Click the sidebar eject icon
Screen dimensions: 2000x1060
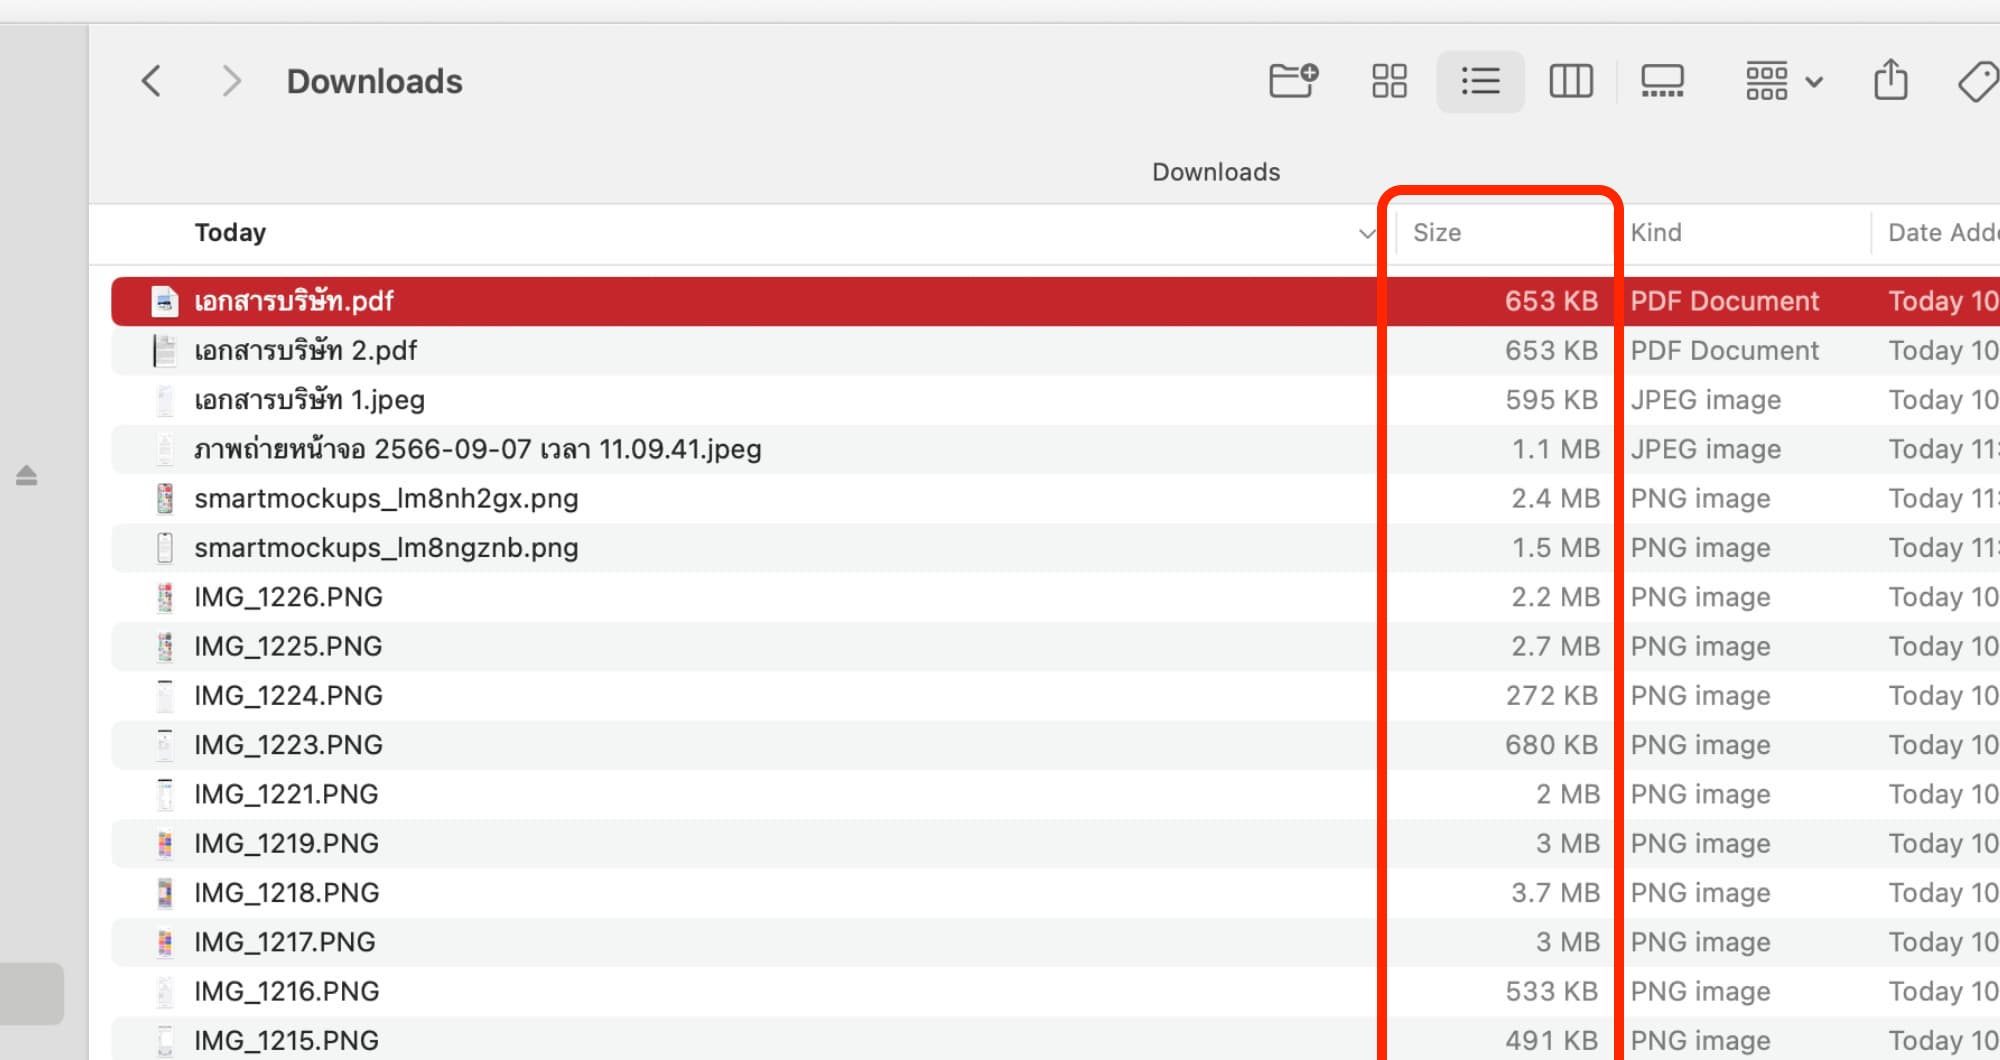click(x=27, y=476)
